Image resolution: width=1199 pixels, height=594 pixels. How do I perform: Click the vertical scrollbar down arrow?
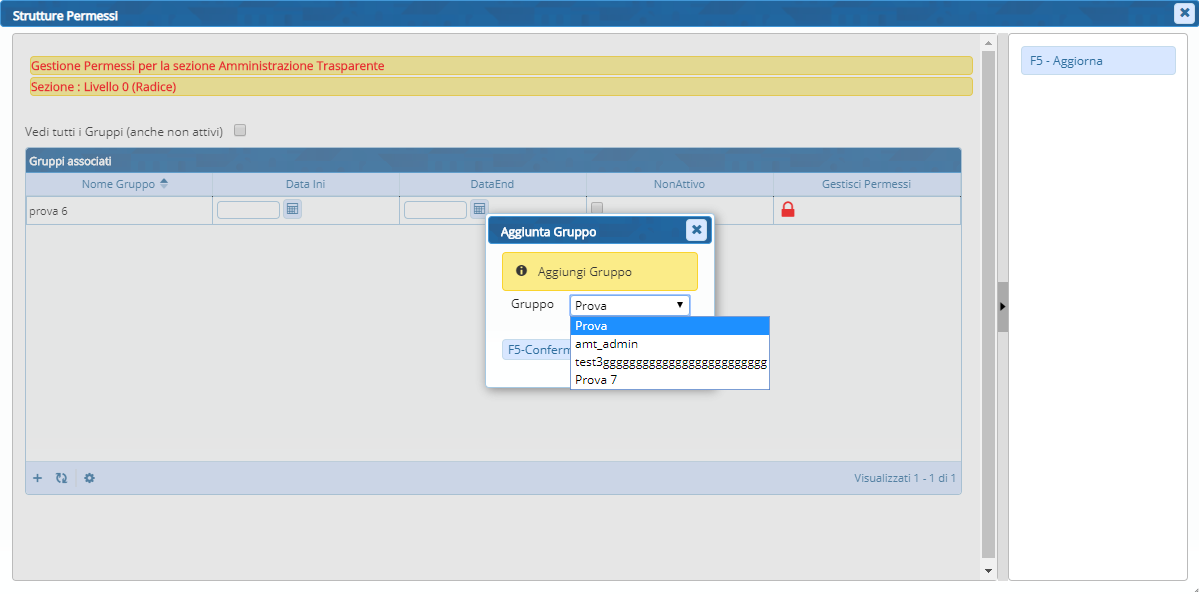click(x=988, y=571)
